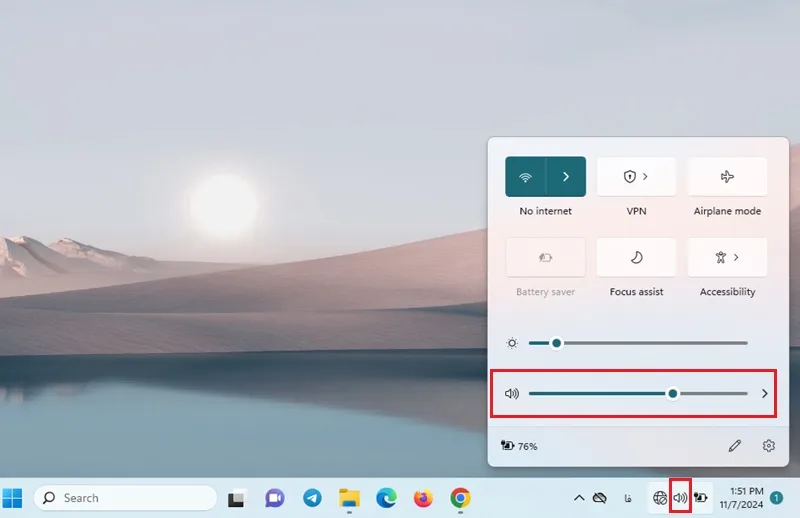Click the volume slider thumb

click(x=672, y=393)
